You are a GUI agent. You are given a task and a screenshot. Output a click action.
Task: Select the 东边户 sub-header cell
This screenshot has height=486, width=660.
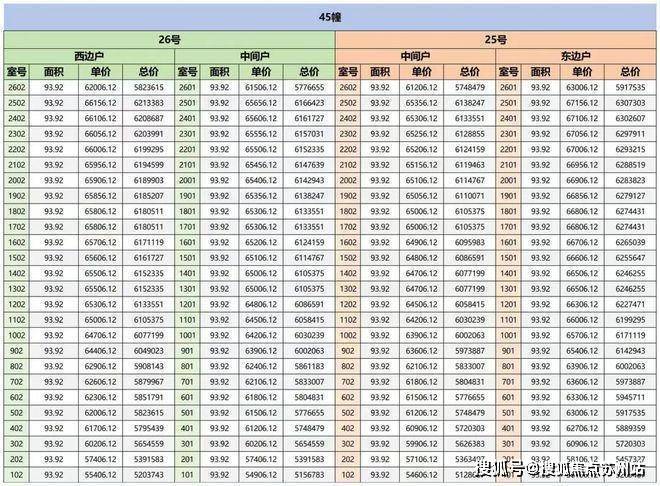pos(576,56)
